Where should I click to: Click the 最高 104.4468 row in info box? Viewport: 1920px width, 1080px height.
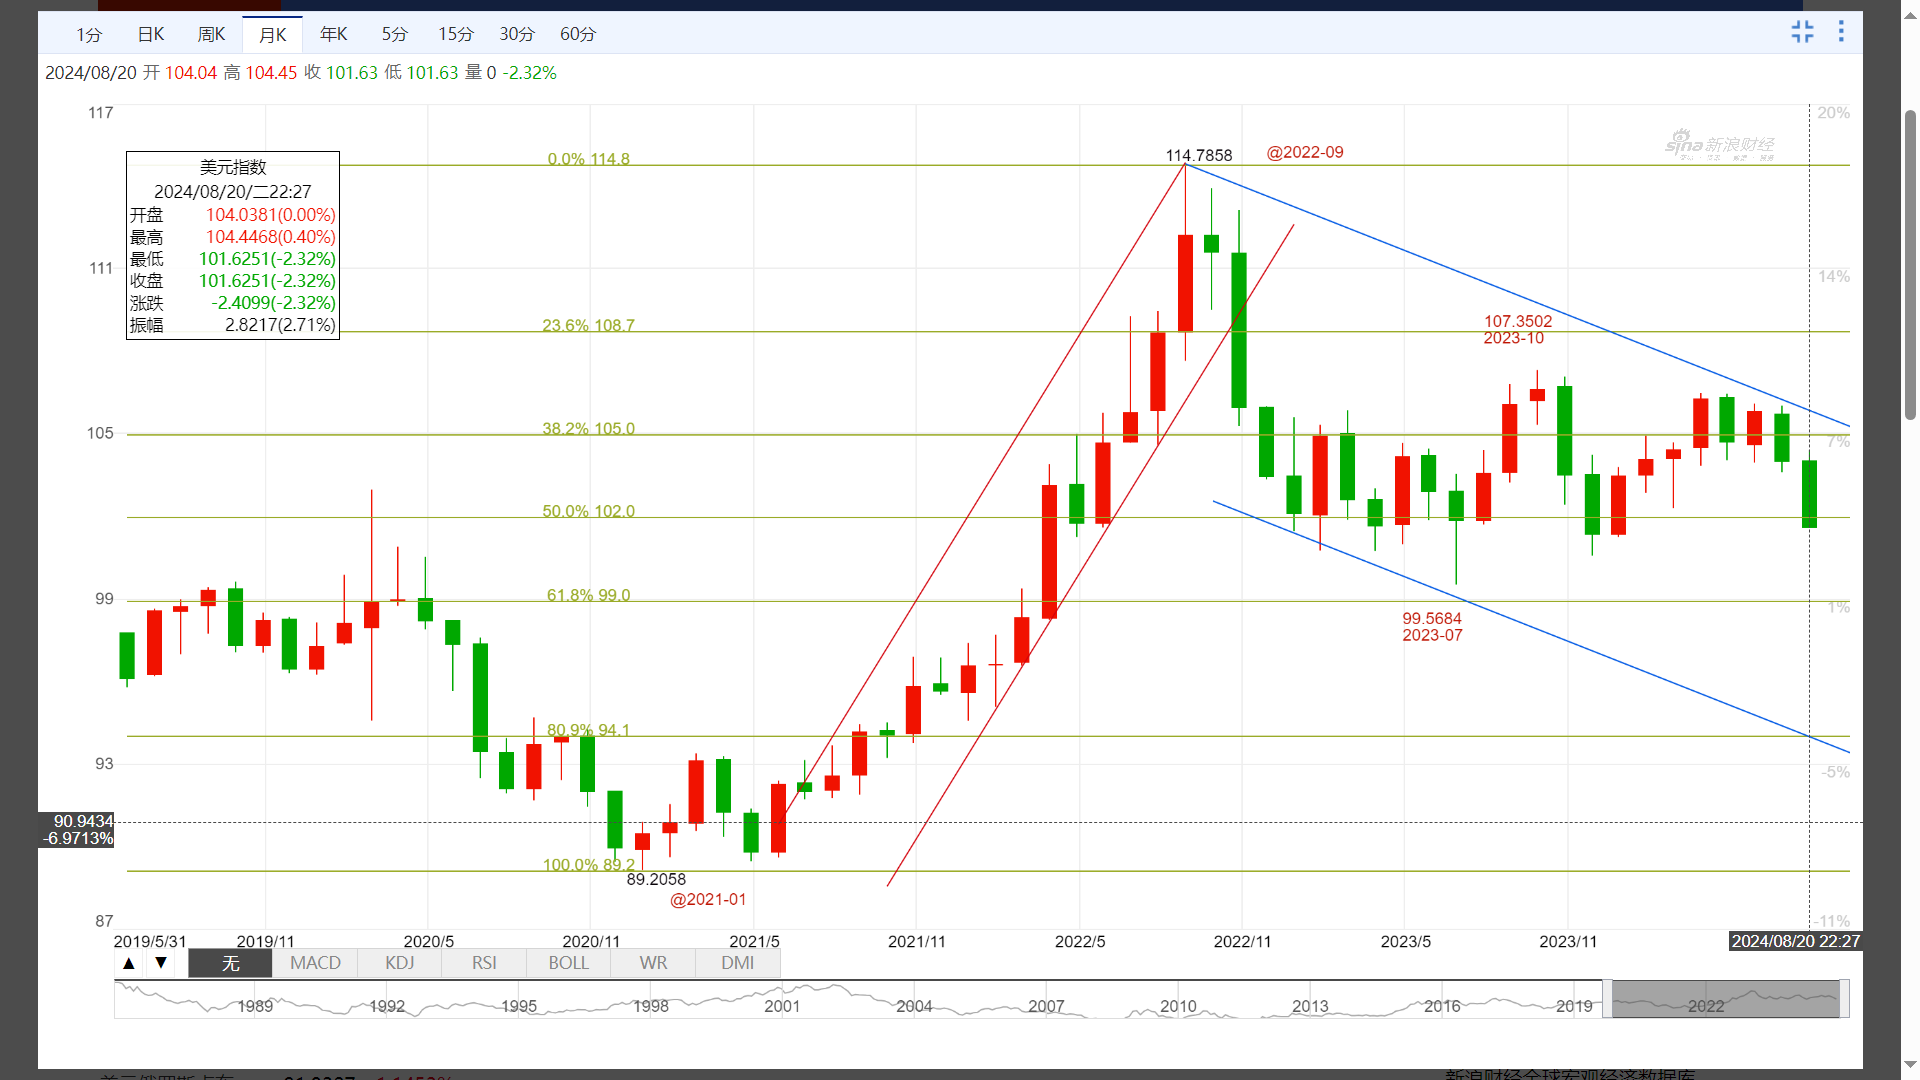pyautogui.click(x=233, y=237)
